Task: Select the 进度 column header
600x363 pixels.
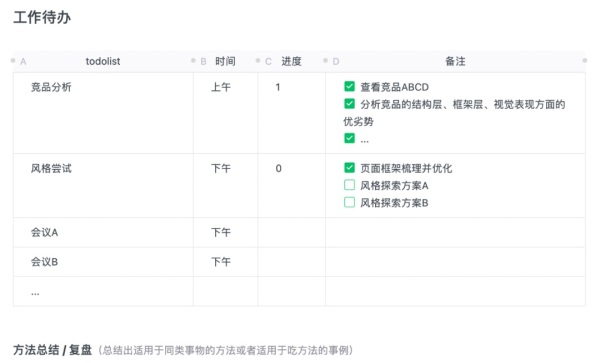Action: (x=291, y=61)
